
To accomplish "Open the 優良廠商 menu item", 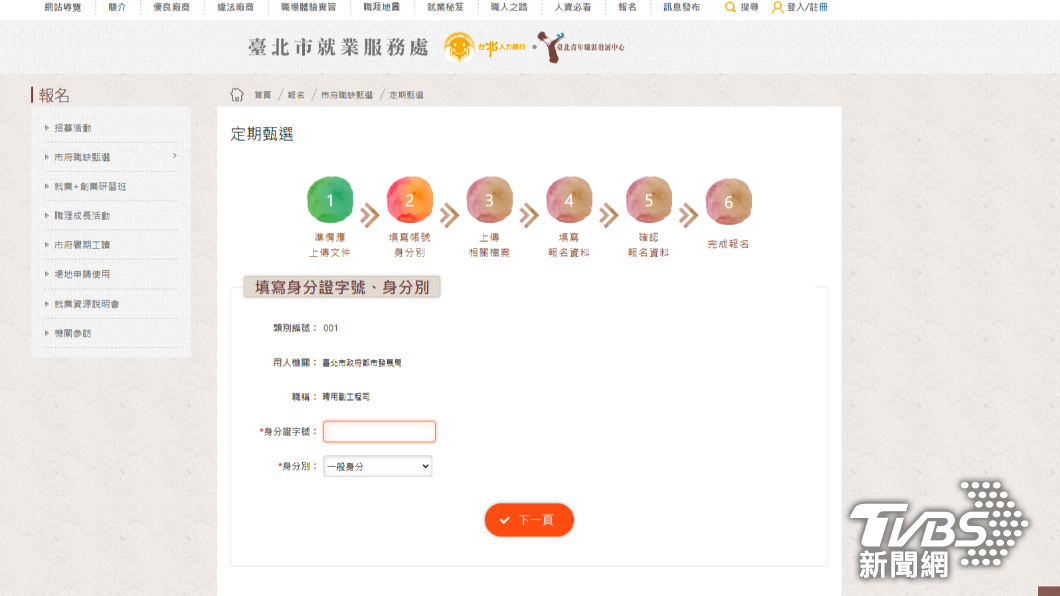I will tap(172, 7).
